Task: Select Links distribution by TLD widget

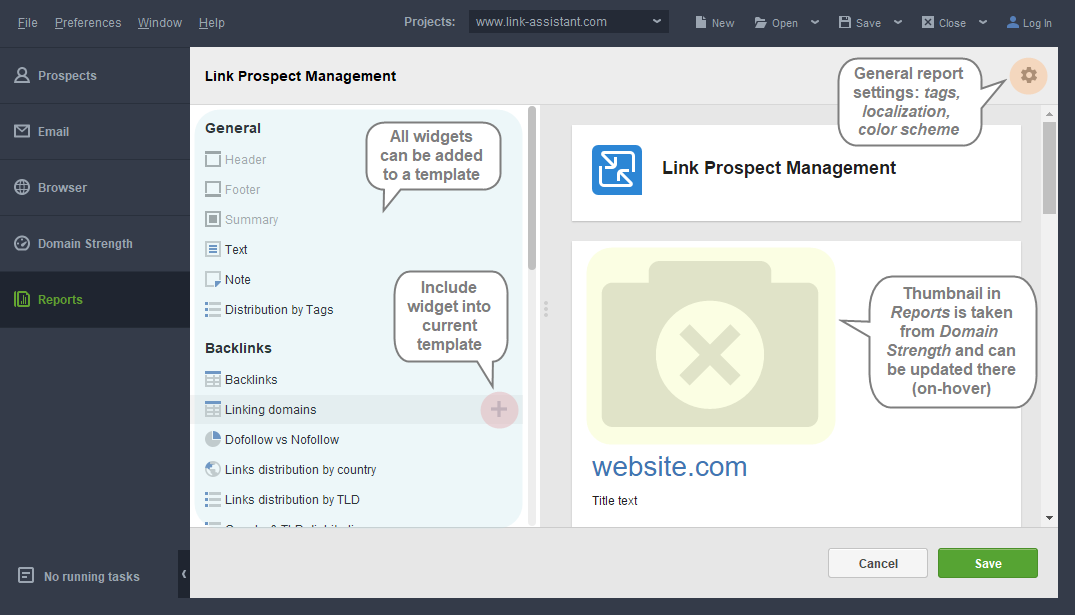Action: pos(282,500)
